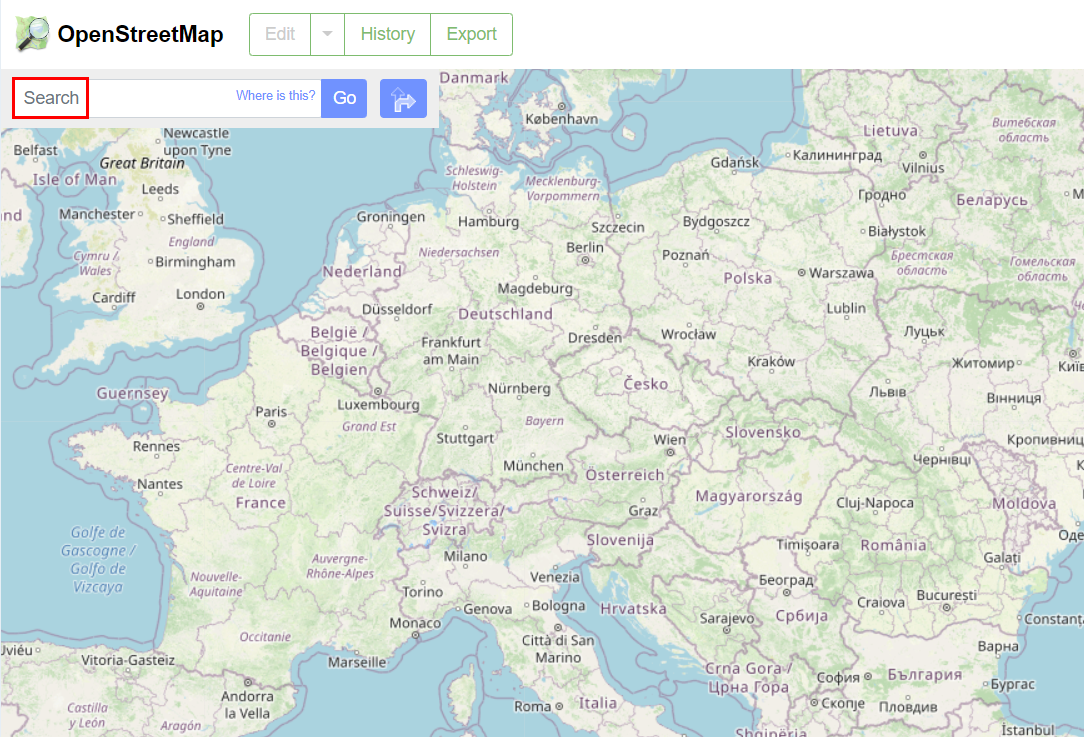Open directions using the routing arrow icon
Image resolution: width=1084 pixels, height=737 pixels.
point(403,98)
